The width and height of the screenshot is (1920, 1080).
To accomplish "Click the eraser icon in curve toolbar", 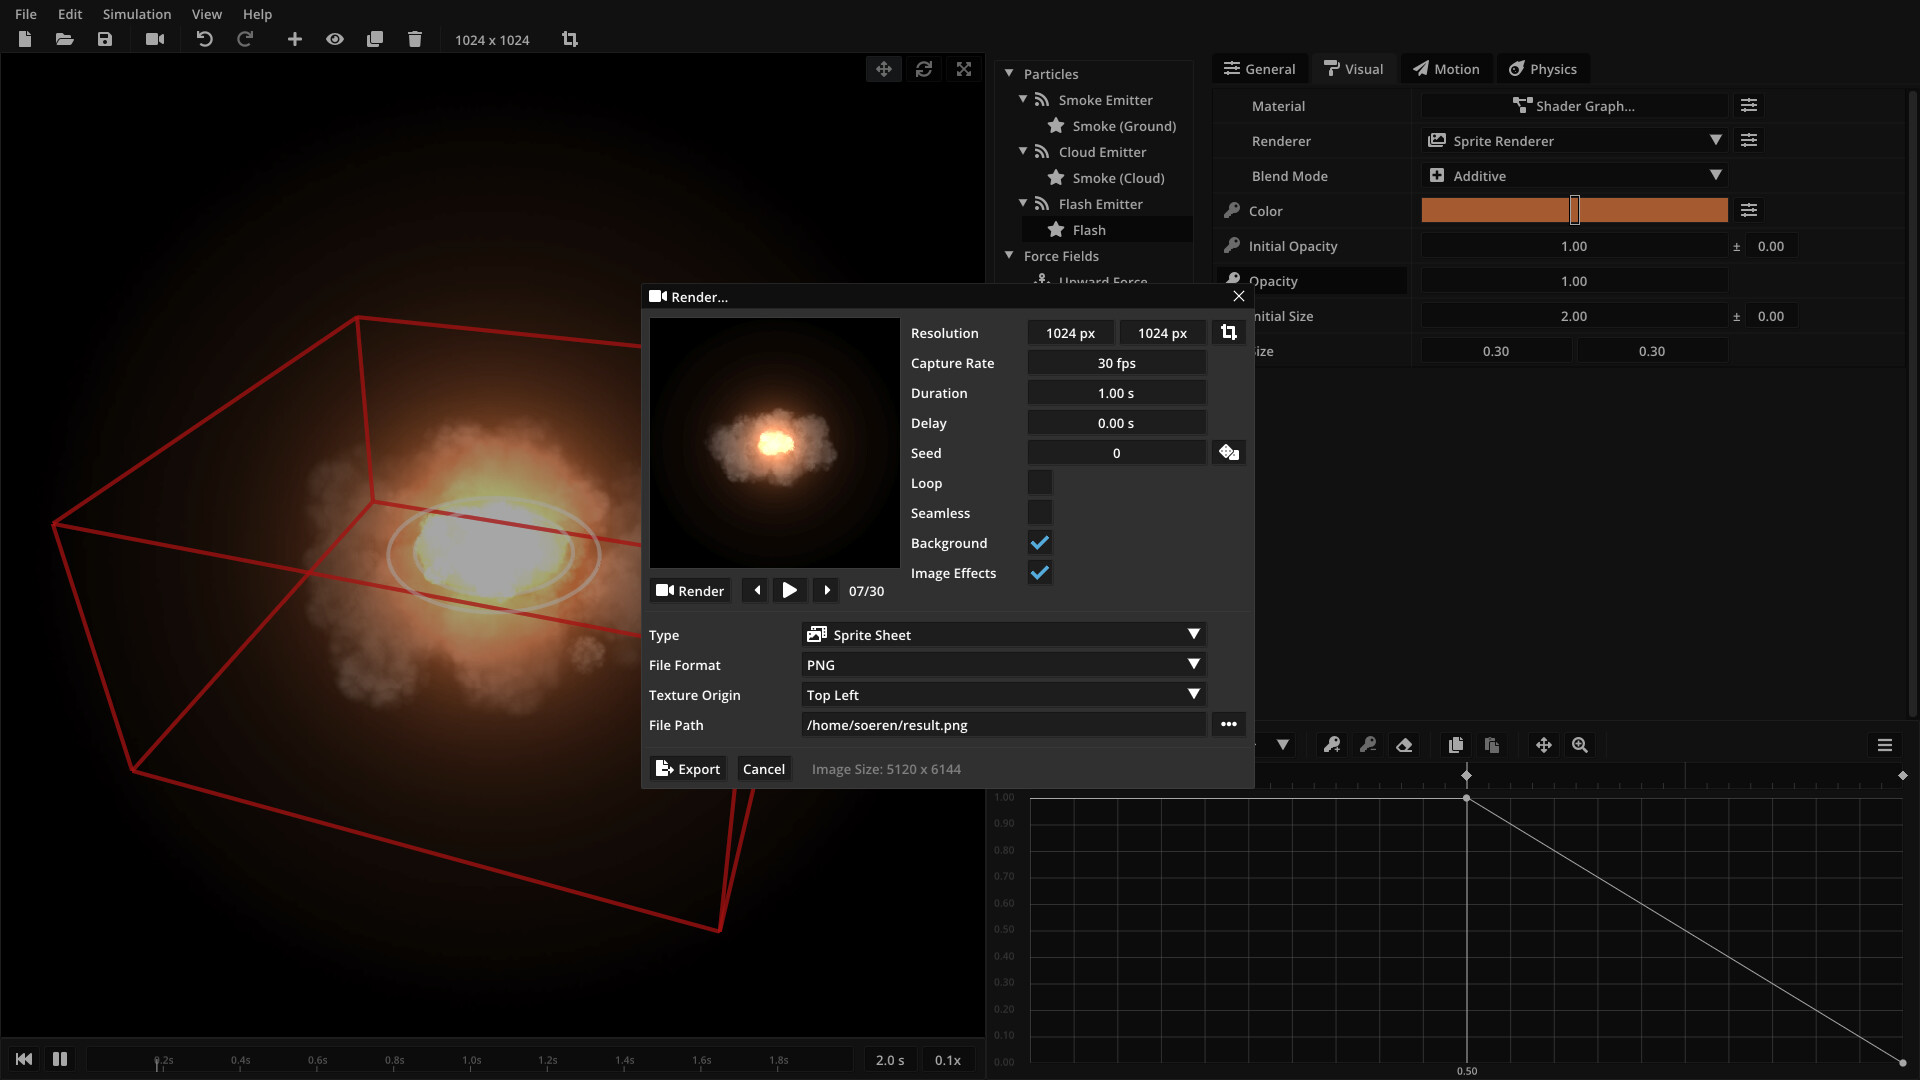I will pyautogui.click(x=1404, y=745).
